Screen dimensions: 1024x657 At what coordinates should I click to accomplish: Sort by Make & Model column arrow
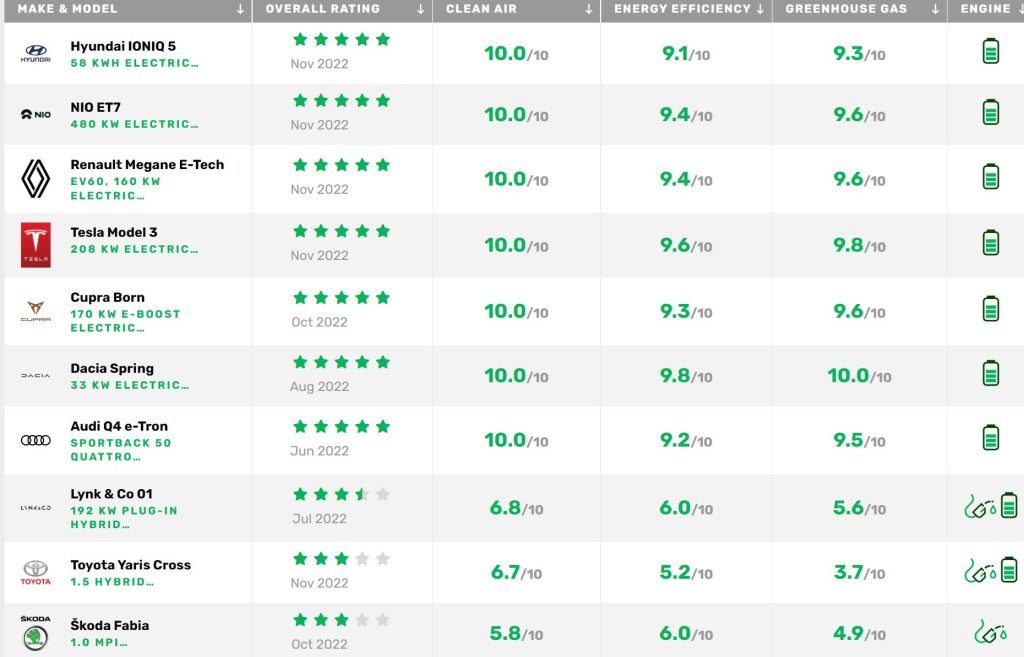[x=240, y=9]
